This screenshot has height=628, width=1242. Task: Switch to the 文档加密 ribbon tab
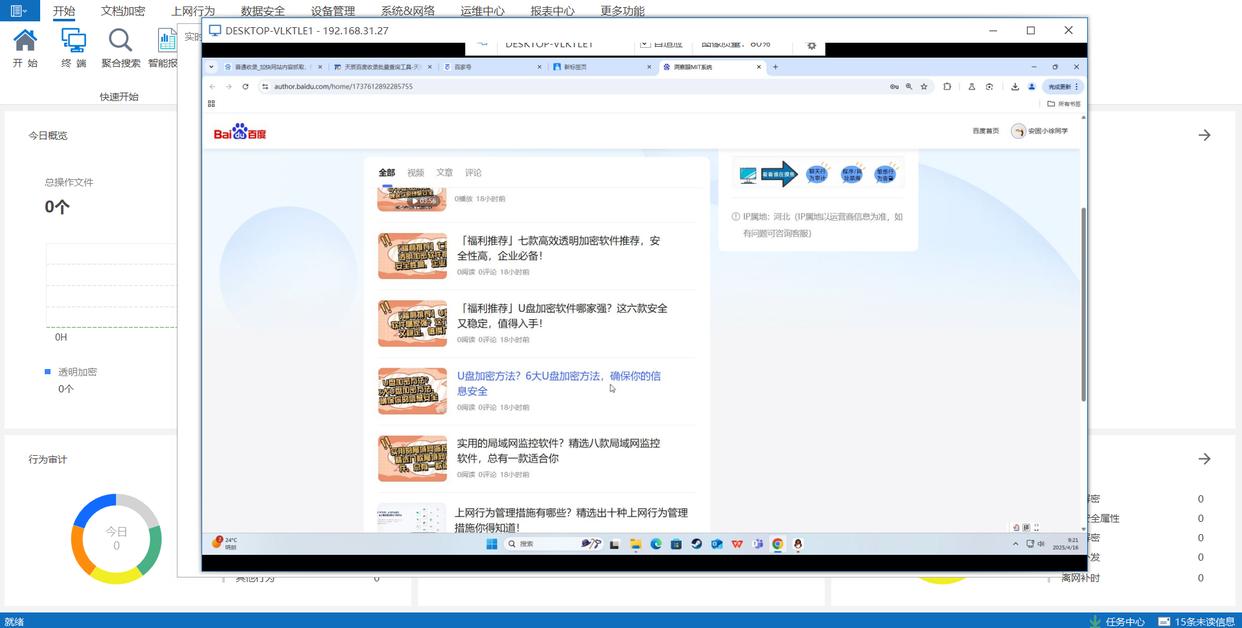(123, 11)
